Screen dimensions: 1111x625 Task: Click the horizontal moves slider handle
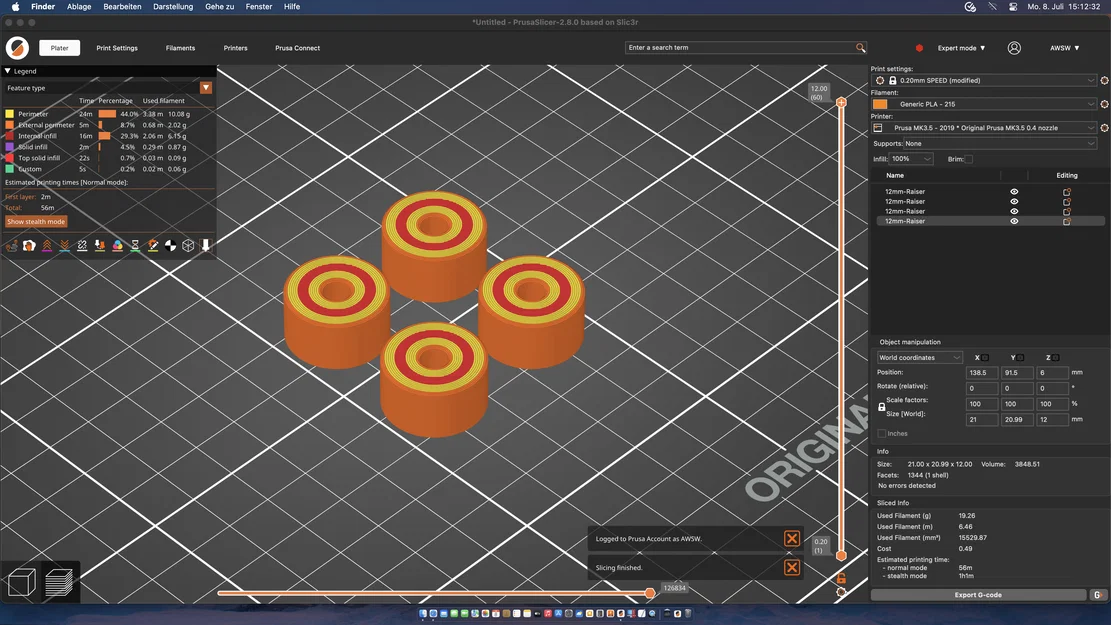(650, 593)
